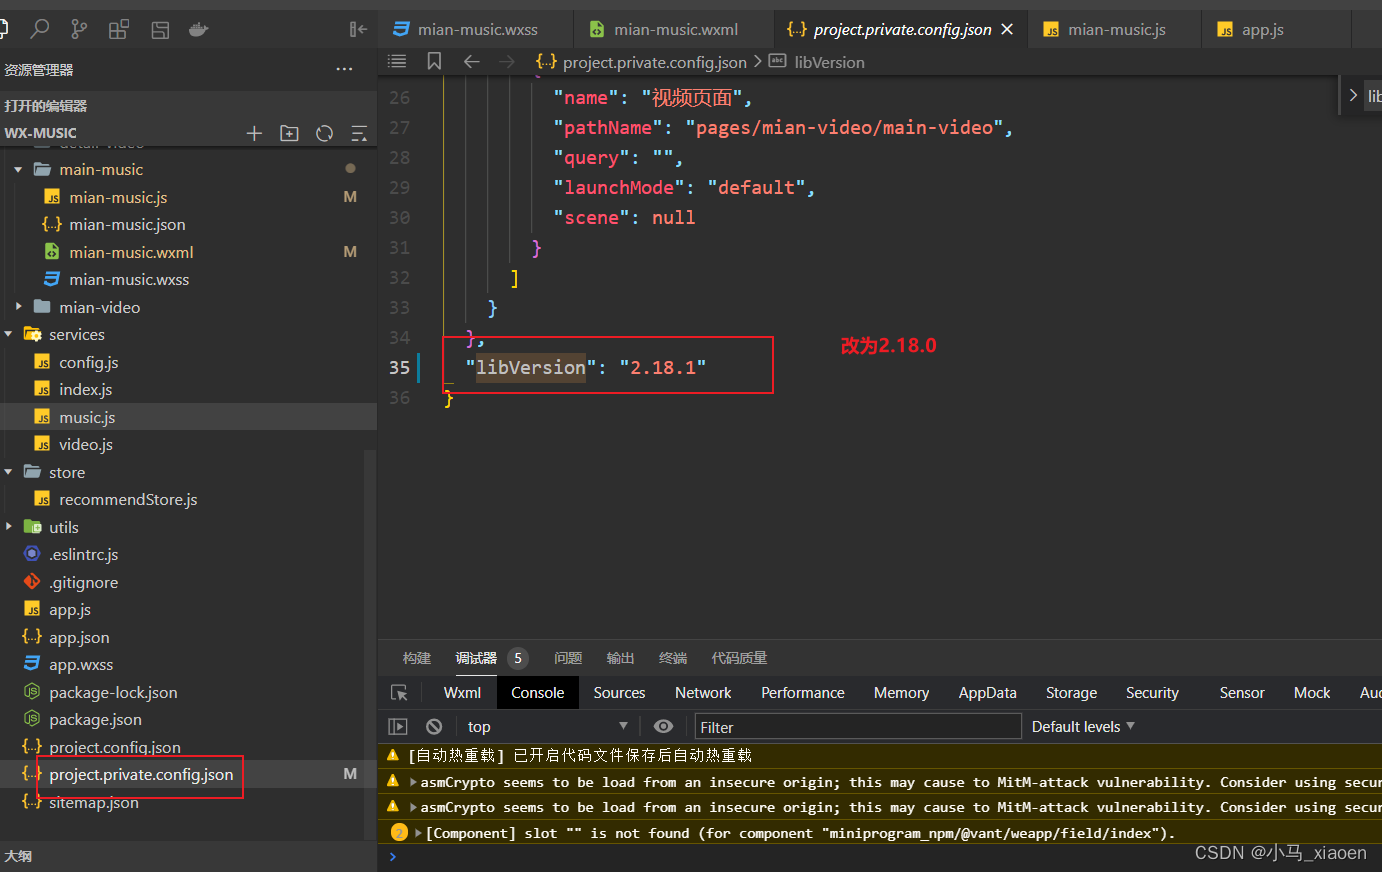This screenshot has height=872, width=1382.
Task: Open the extensions panel icon
Action: [x=119, y=29]
